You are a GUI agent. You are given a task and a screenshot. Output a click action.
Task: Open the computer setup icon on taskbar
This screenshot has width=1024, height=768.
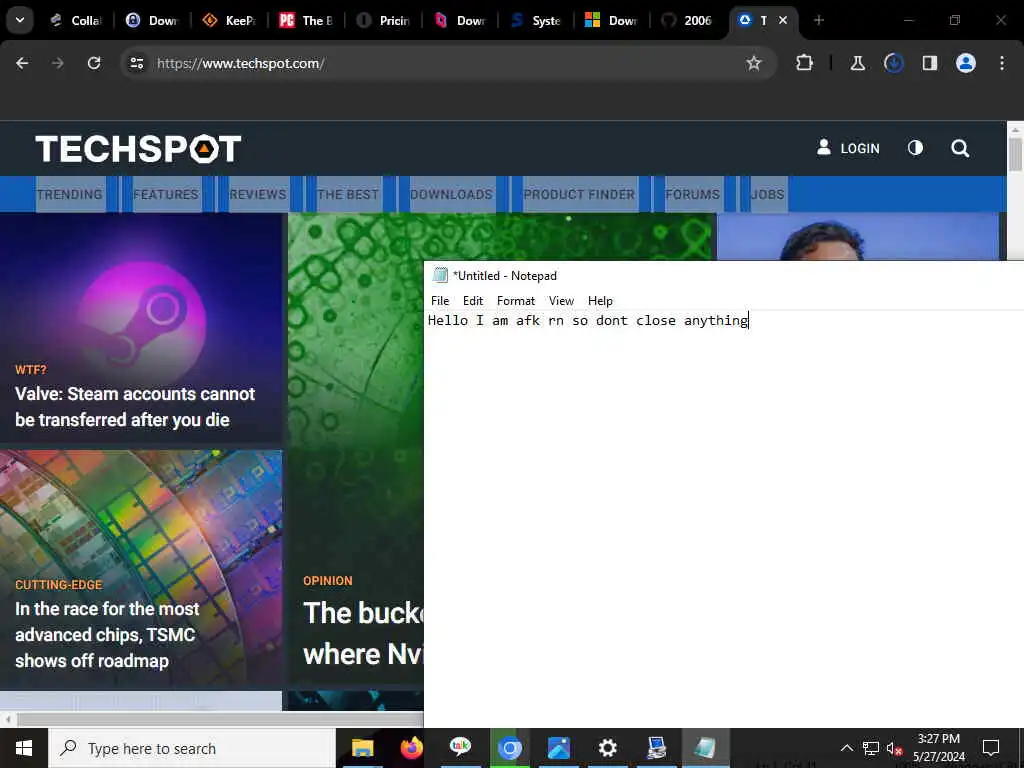click(x=656, y=748)
